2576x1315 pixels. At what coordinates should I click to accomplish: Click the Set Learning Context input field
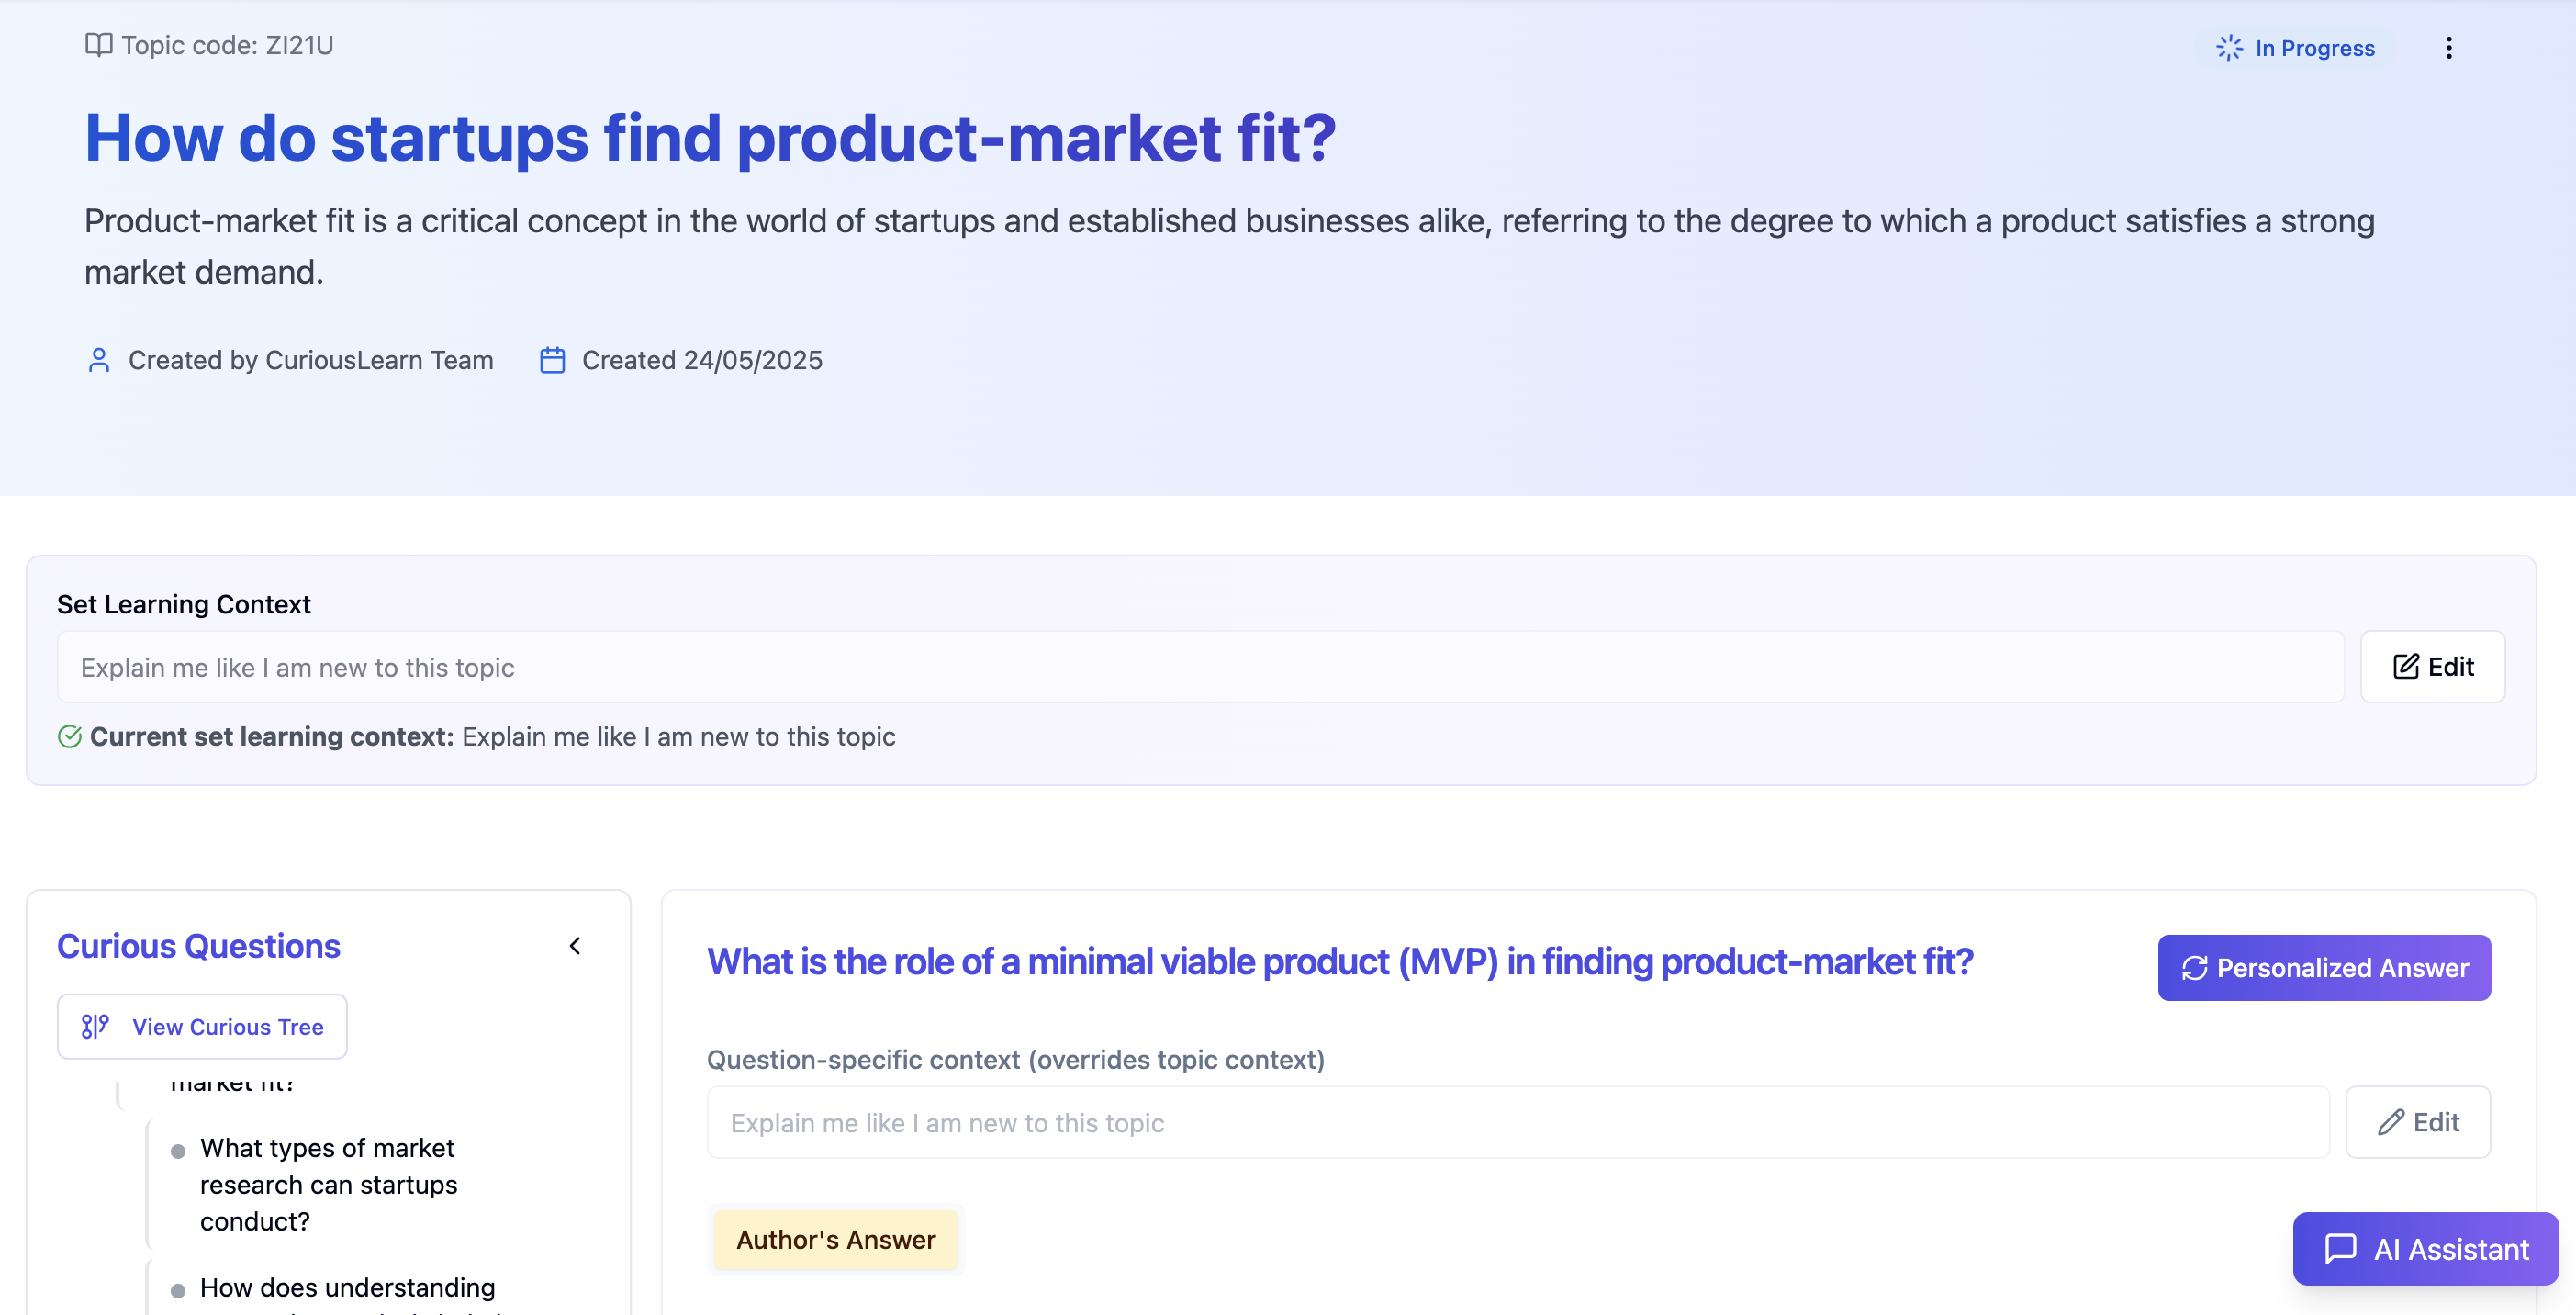pyautogui.click(x=1200, y=667)
